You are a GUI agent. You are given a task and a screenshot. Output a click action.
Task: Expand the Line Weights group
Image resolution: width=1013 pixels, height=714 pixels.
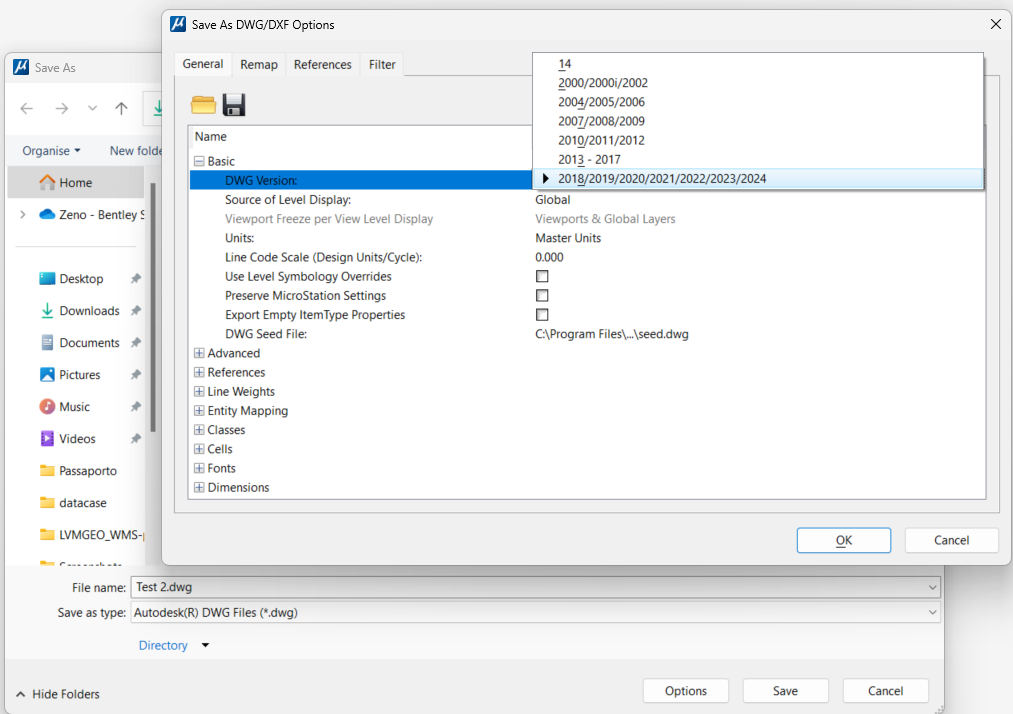pos(199,392)
